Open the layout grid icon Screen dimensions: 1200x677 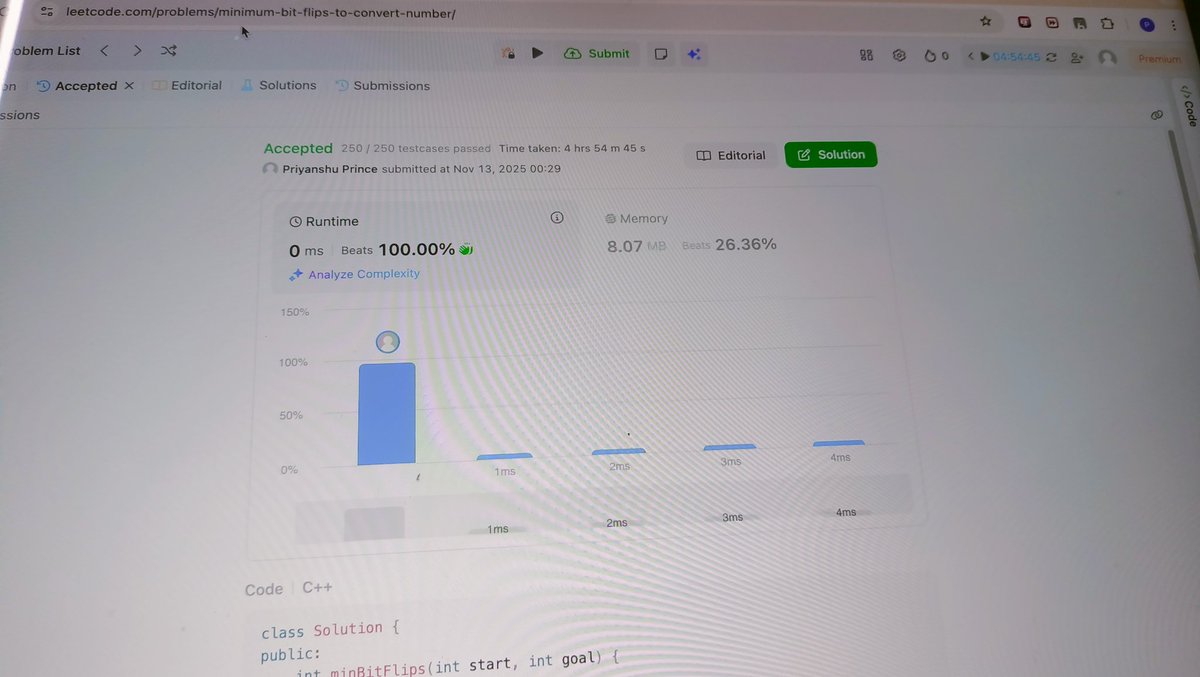[x=867, y=56]
